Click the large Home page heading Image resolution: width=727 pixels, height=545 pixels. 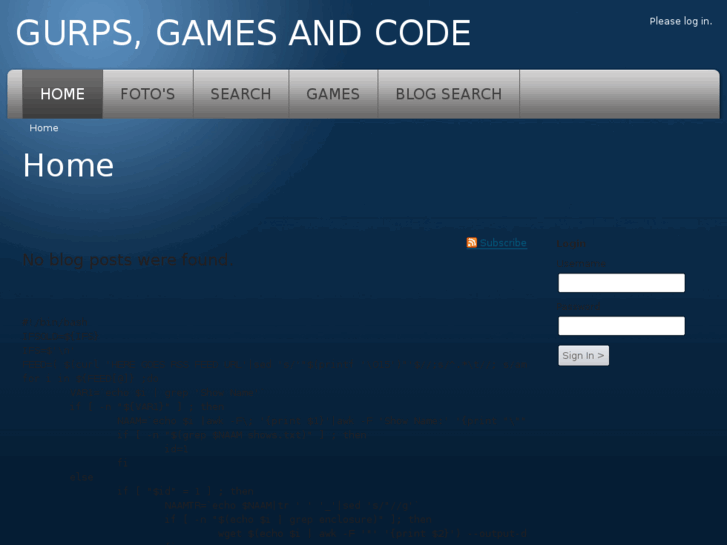click(x=68, y=166)
